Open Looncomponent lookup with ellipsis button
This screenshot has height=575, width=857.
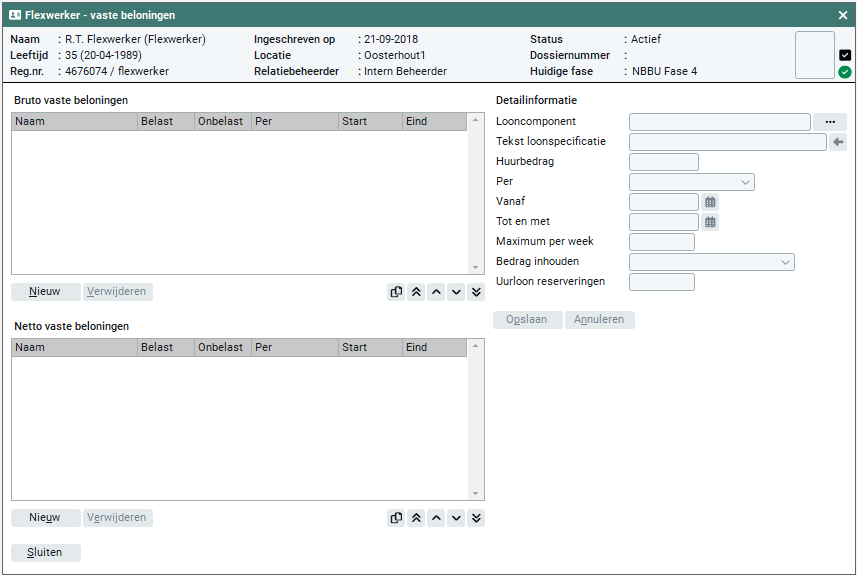point(830,122)
